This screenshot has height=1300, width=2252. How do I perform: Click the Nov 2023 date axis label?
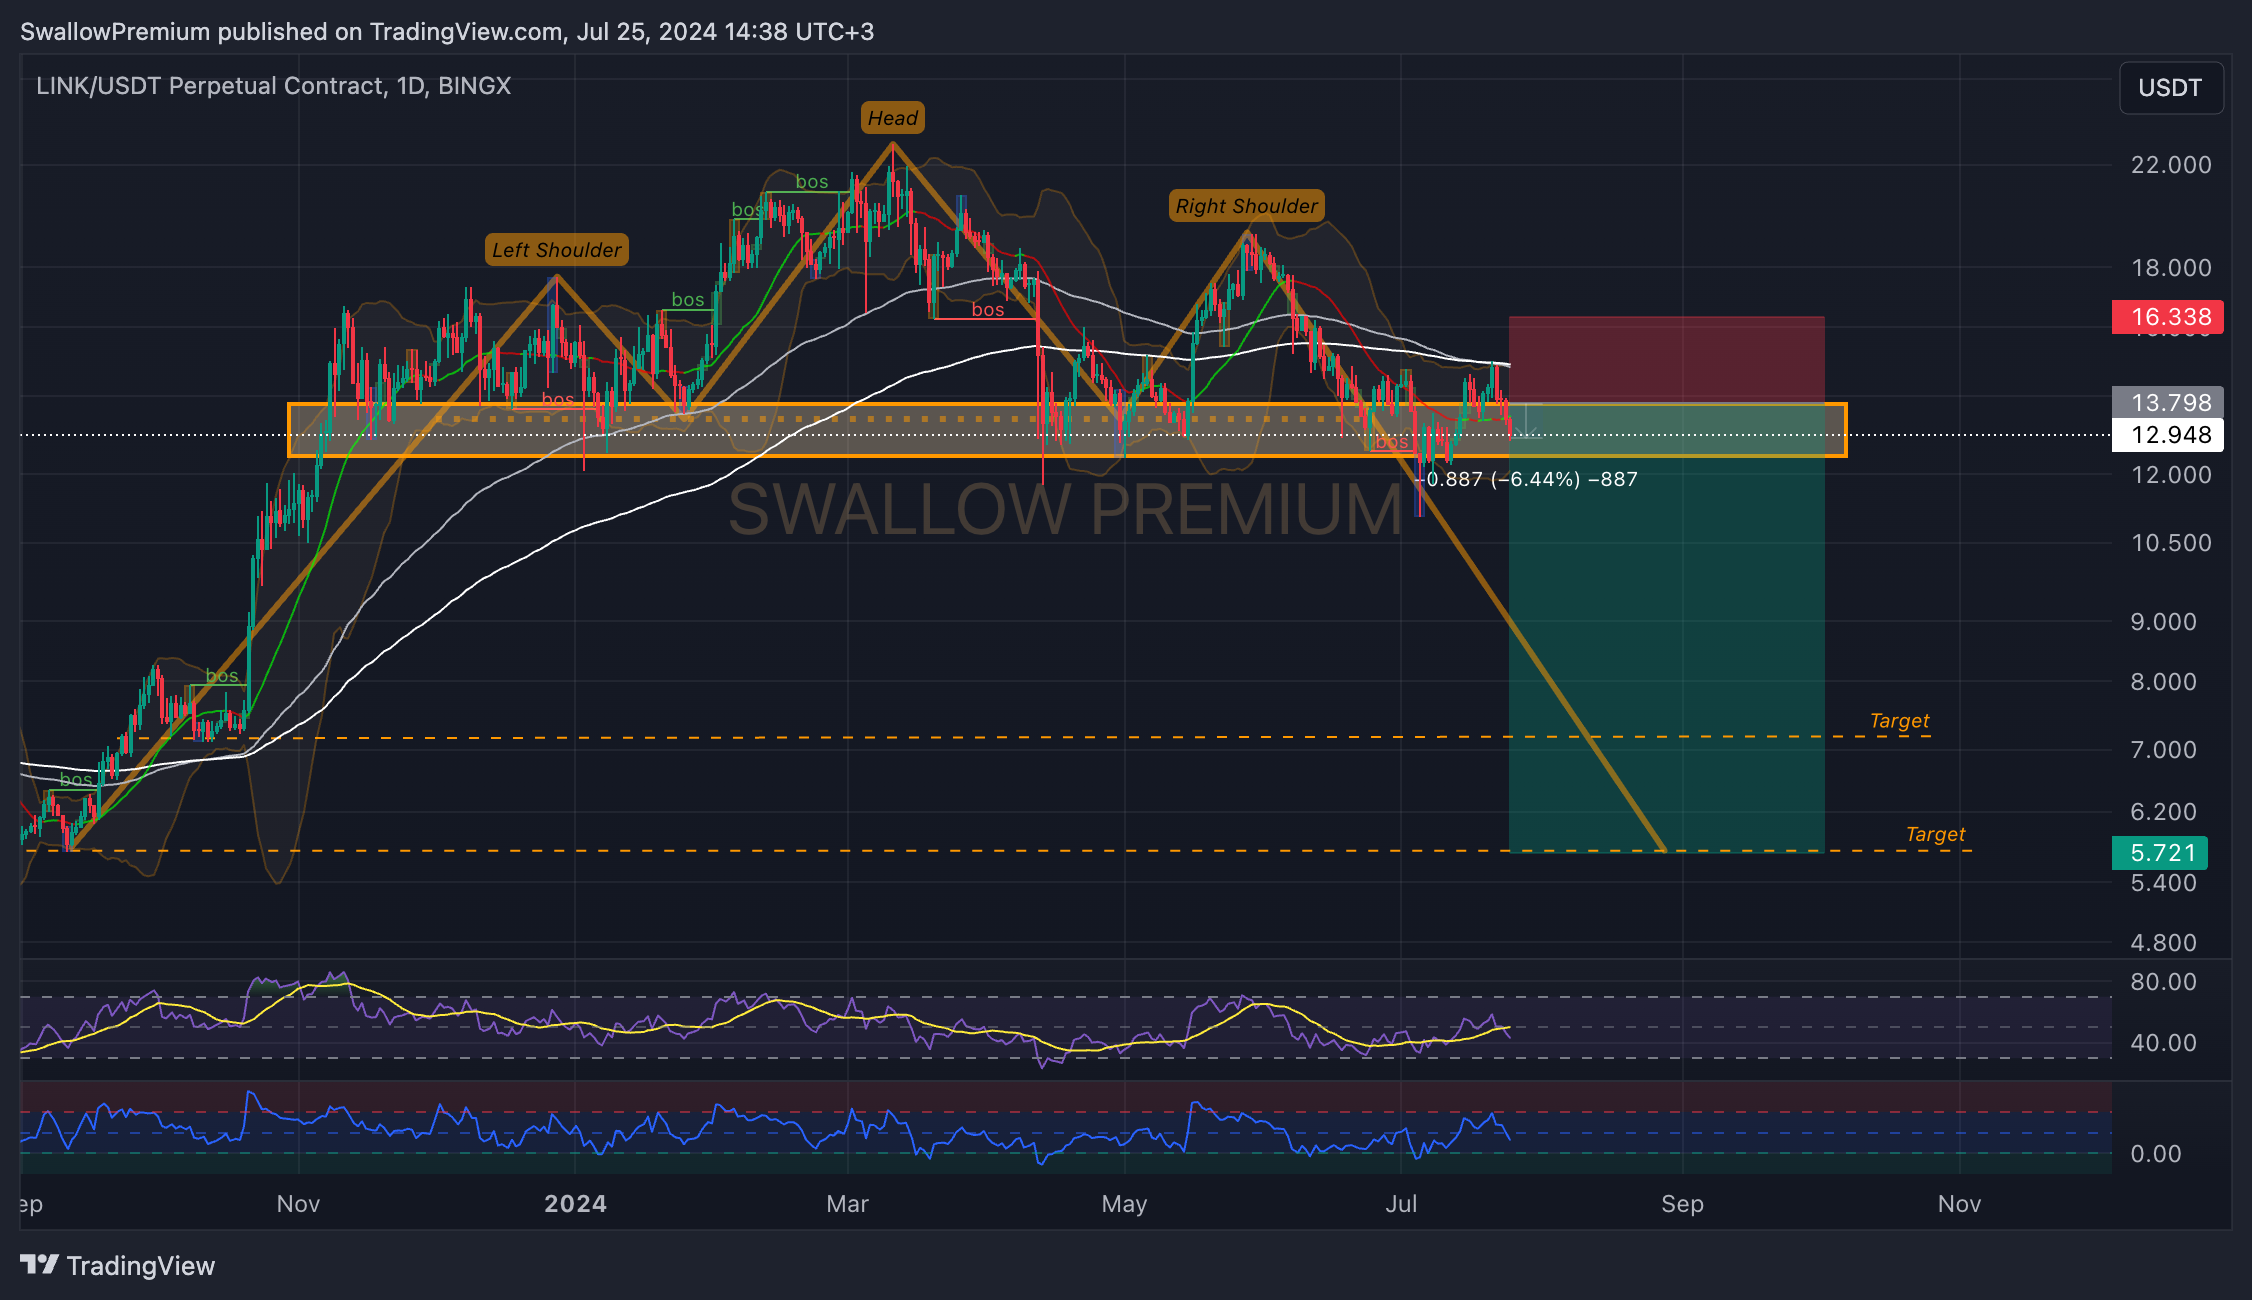(x=298, y=1204)
